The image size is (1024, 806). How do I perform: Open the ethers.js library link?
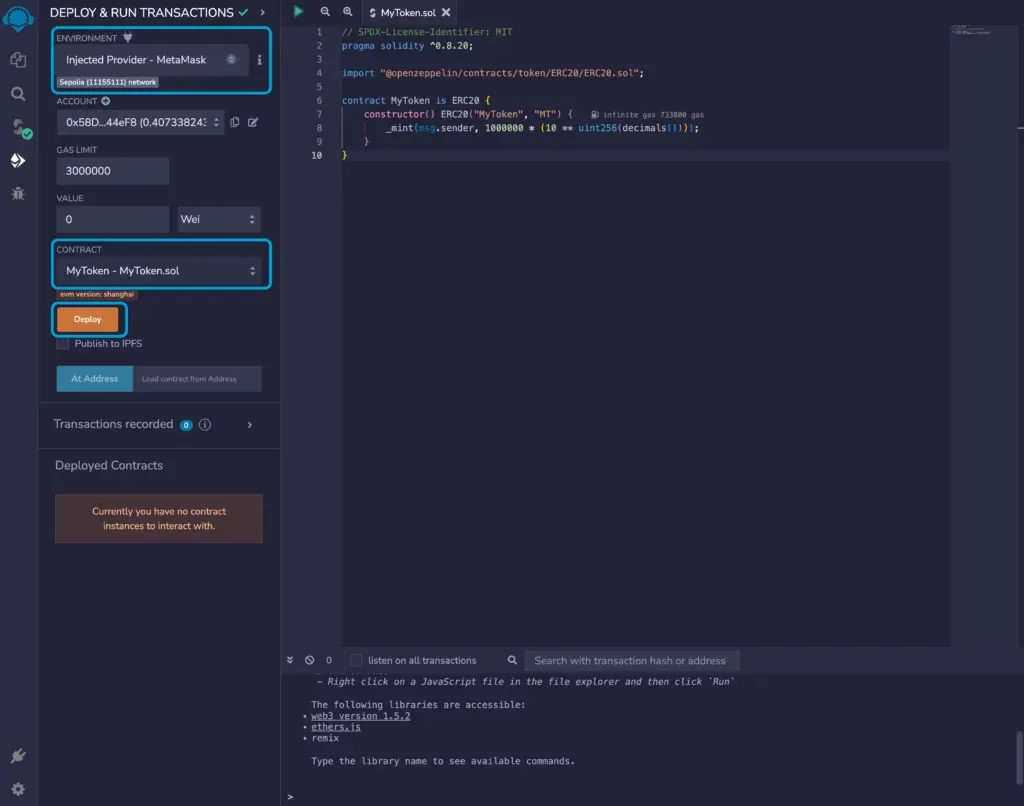(336, 727)
